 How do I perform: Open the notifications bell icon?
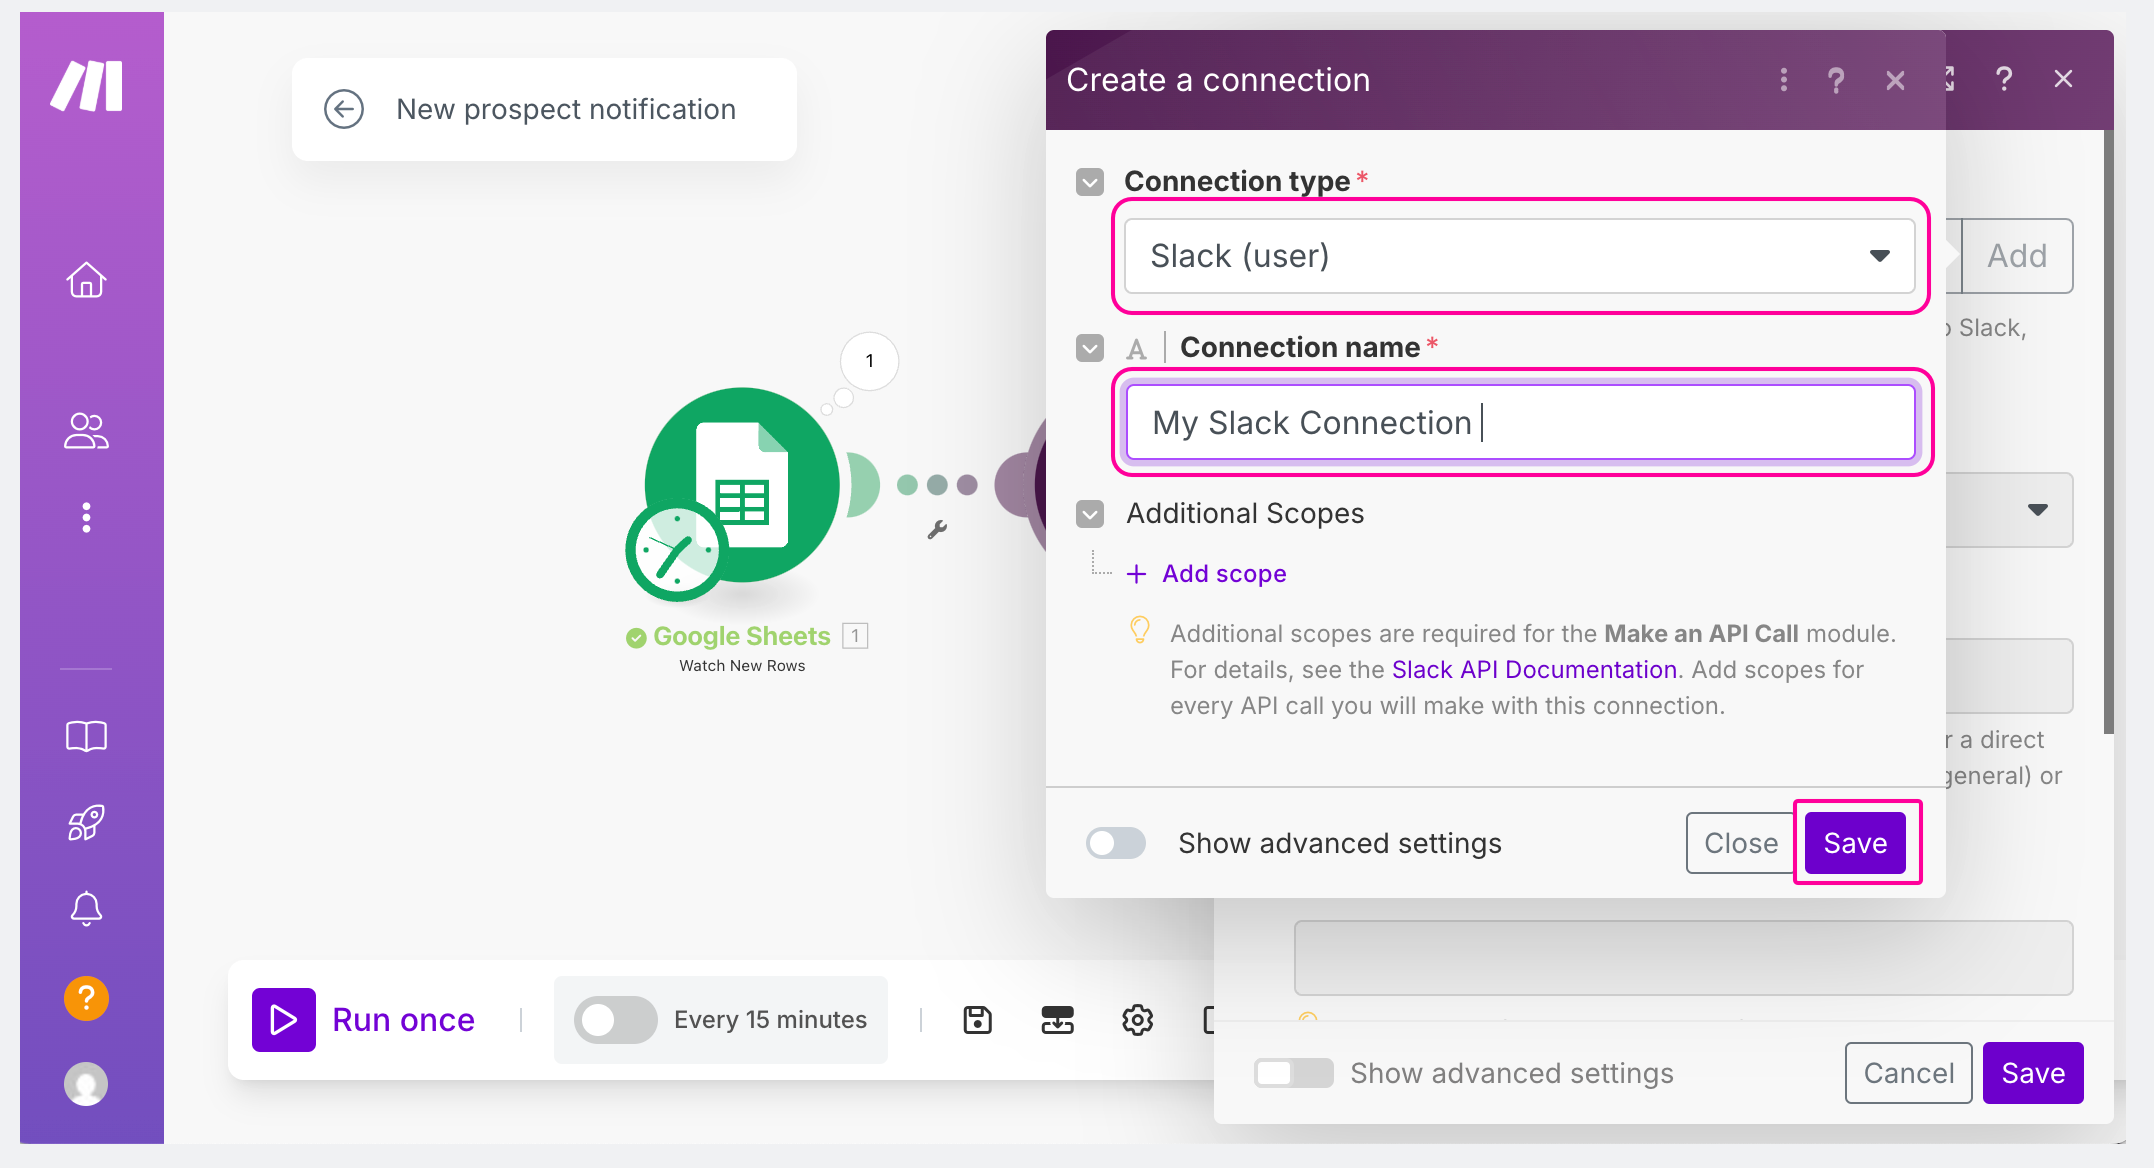tap(86, 908)
